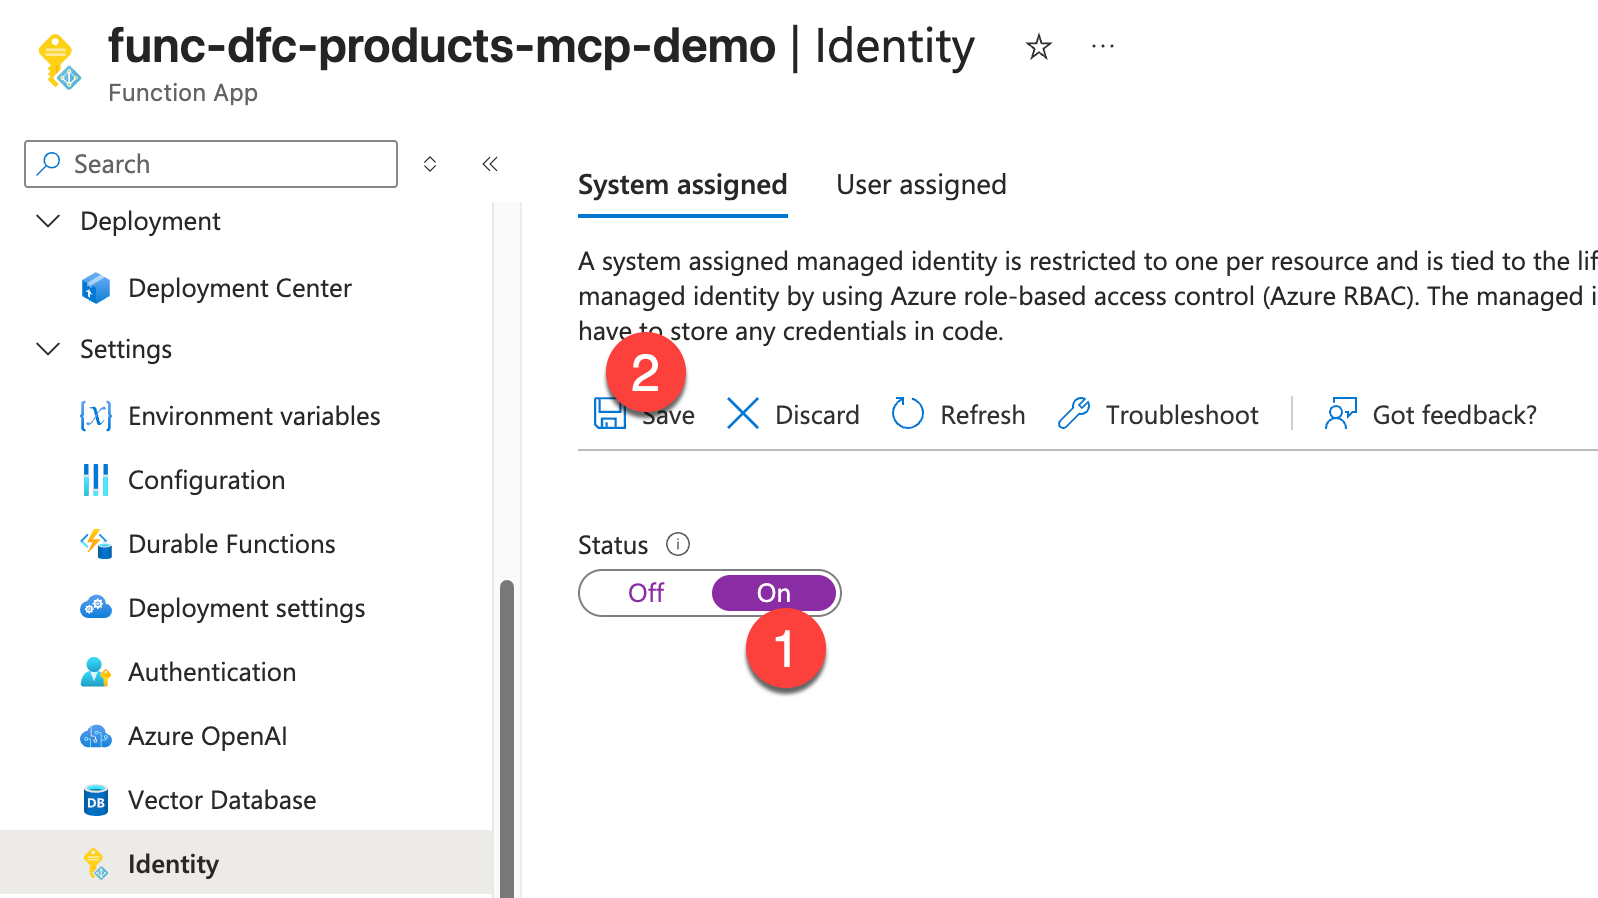
Task: Click the Environment variables icon
Action: coord(96,416)
